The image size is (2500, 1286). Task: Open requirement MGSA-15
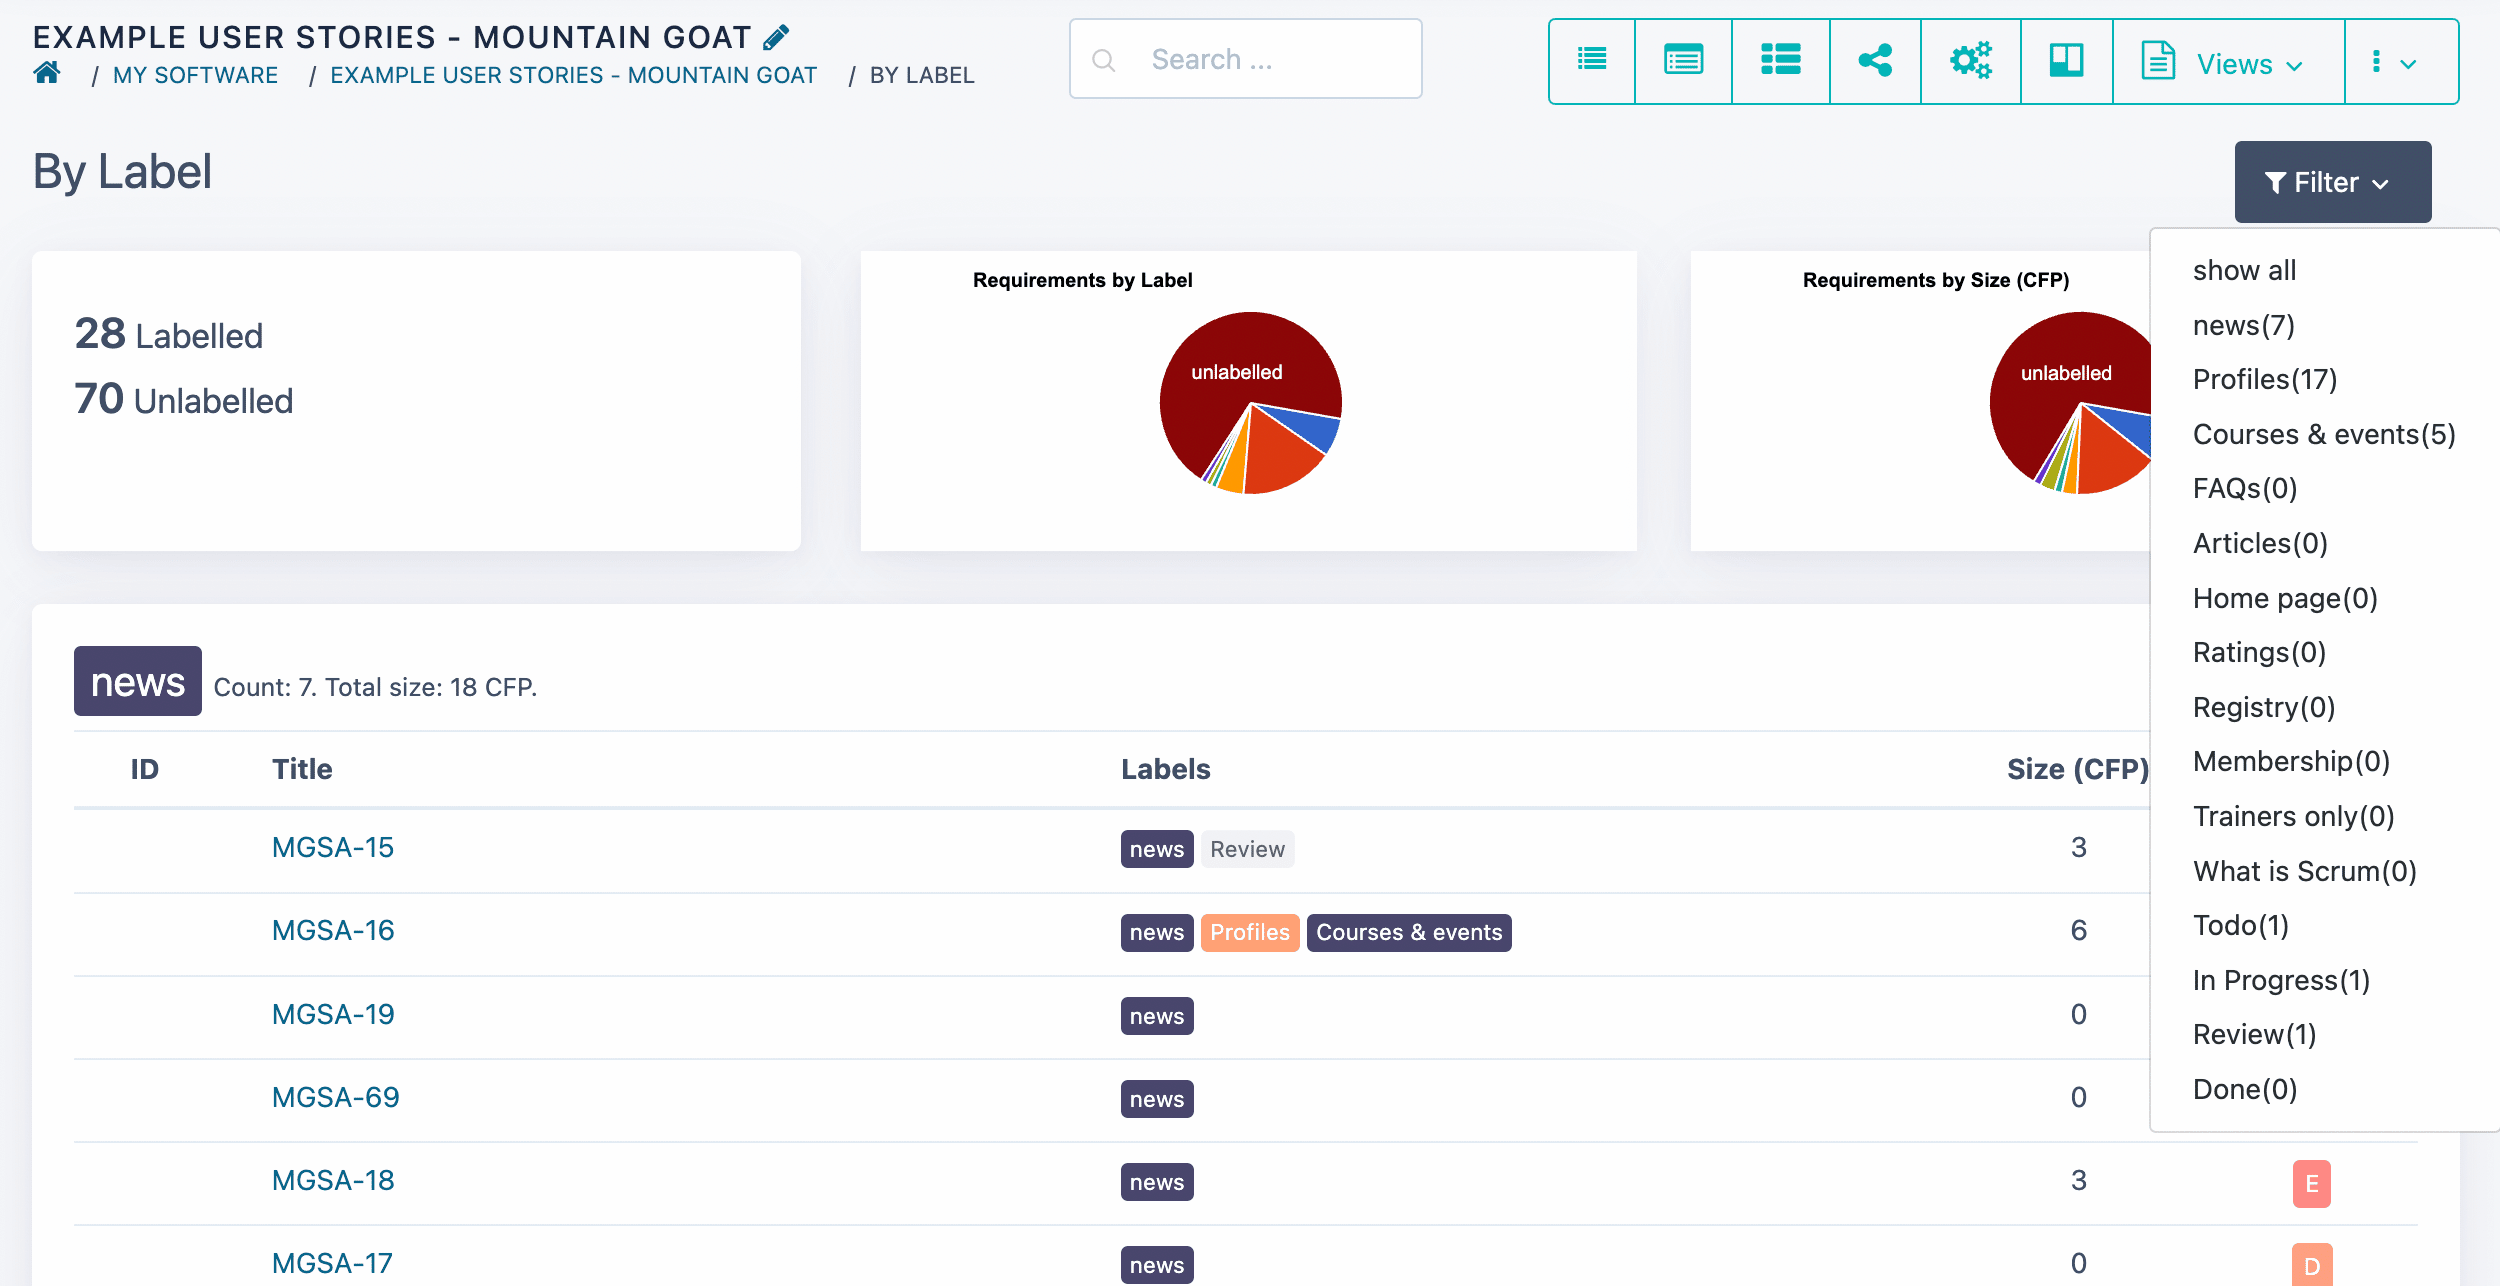[x=333, y=847]
